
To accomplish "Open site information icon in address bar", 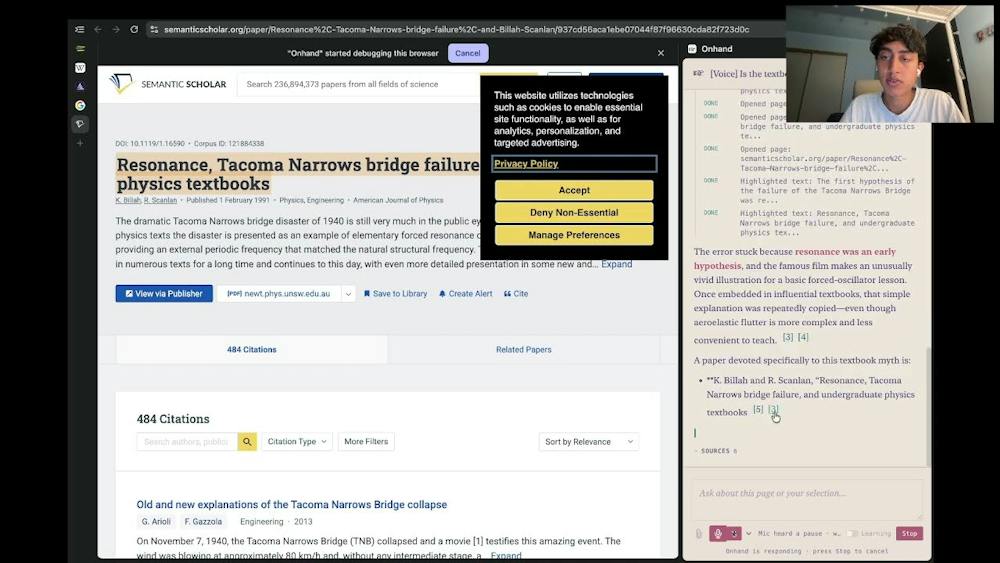I will [154, 29].
